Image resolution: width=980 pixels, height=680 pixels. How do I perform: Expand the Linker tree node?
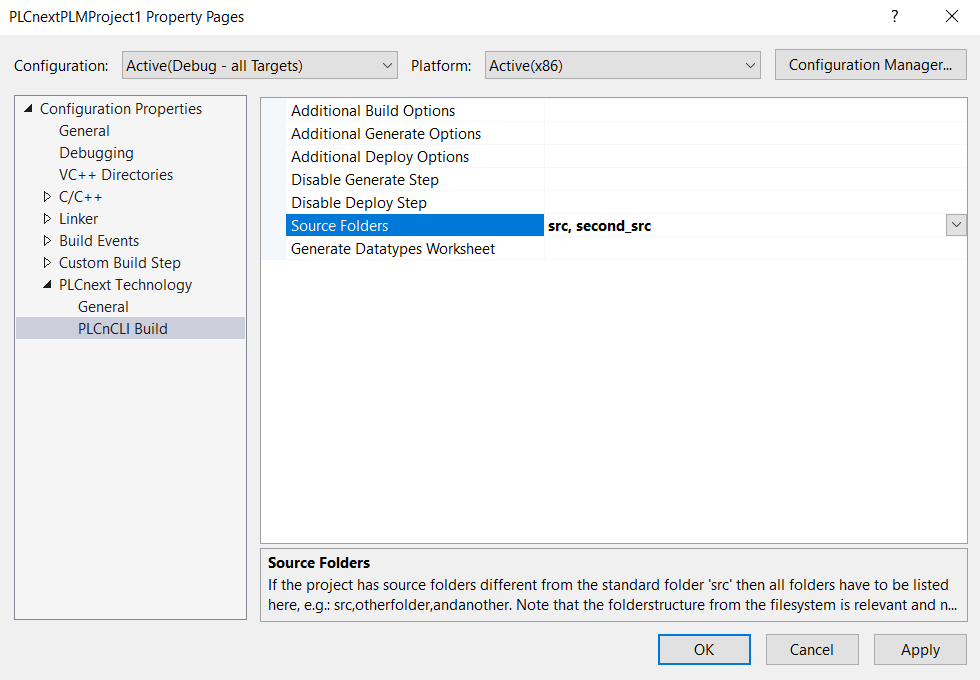(47, 219)
